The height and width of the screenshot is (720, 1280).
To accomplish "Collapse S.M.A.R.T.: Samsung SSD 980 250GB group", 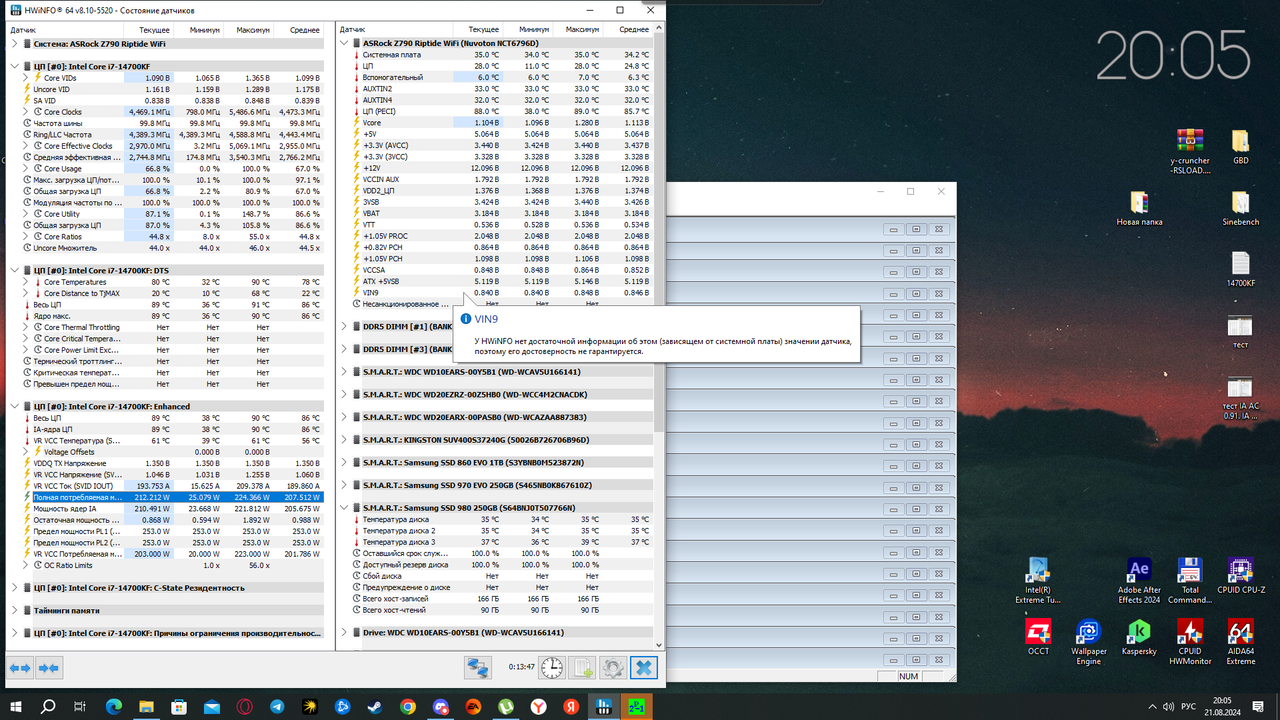I will (x=344, y=508).
